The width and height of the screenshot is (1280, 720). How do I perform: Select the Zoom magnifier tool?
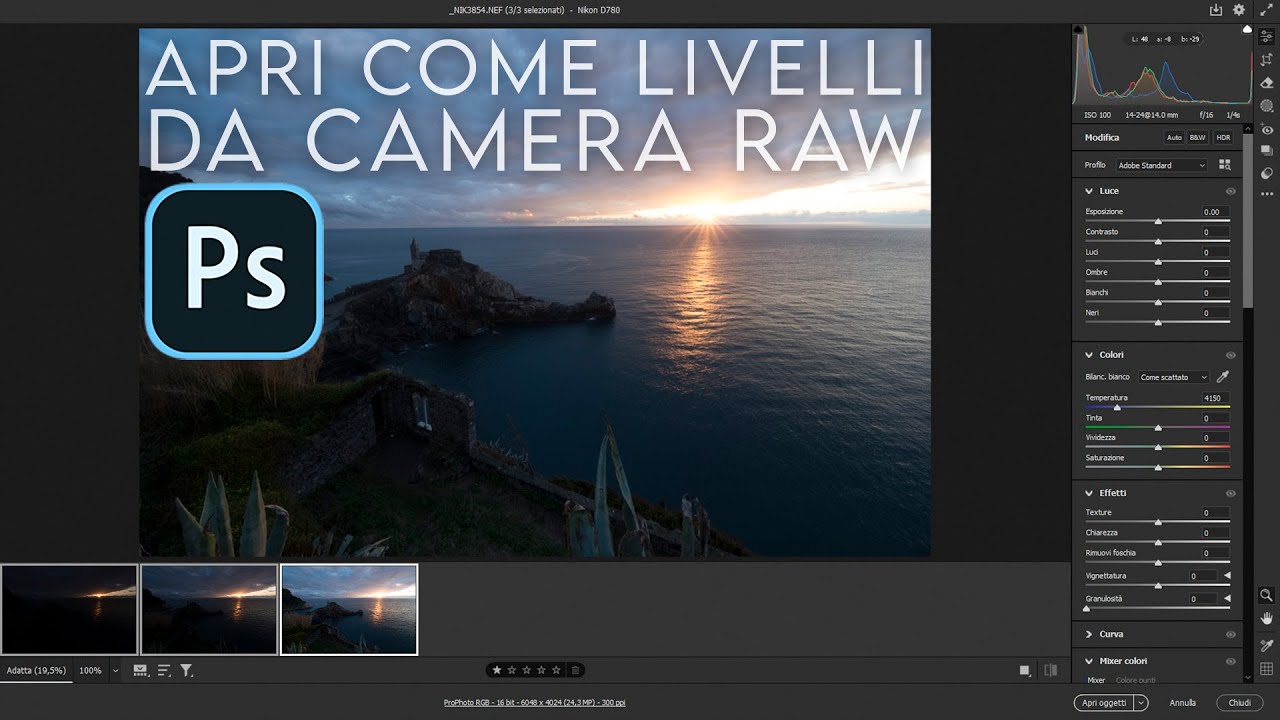[1266, 595]
